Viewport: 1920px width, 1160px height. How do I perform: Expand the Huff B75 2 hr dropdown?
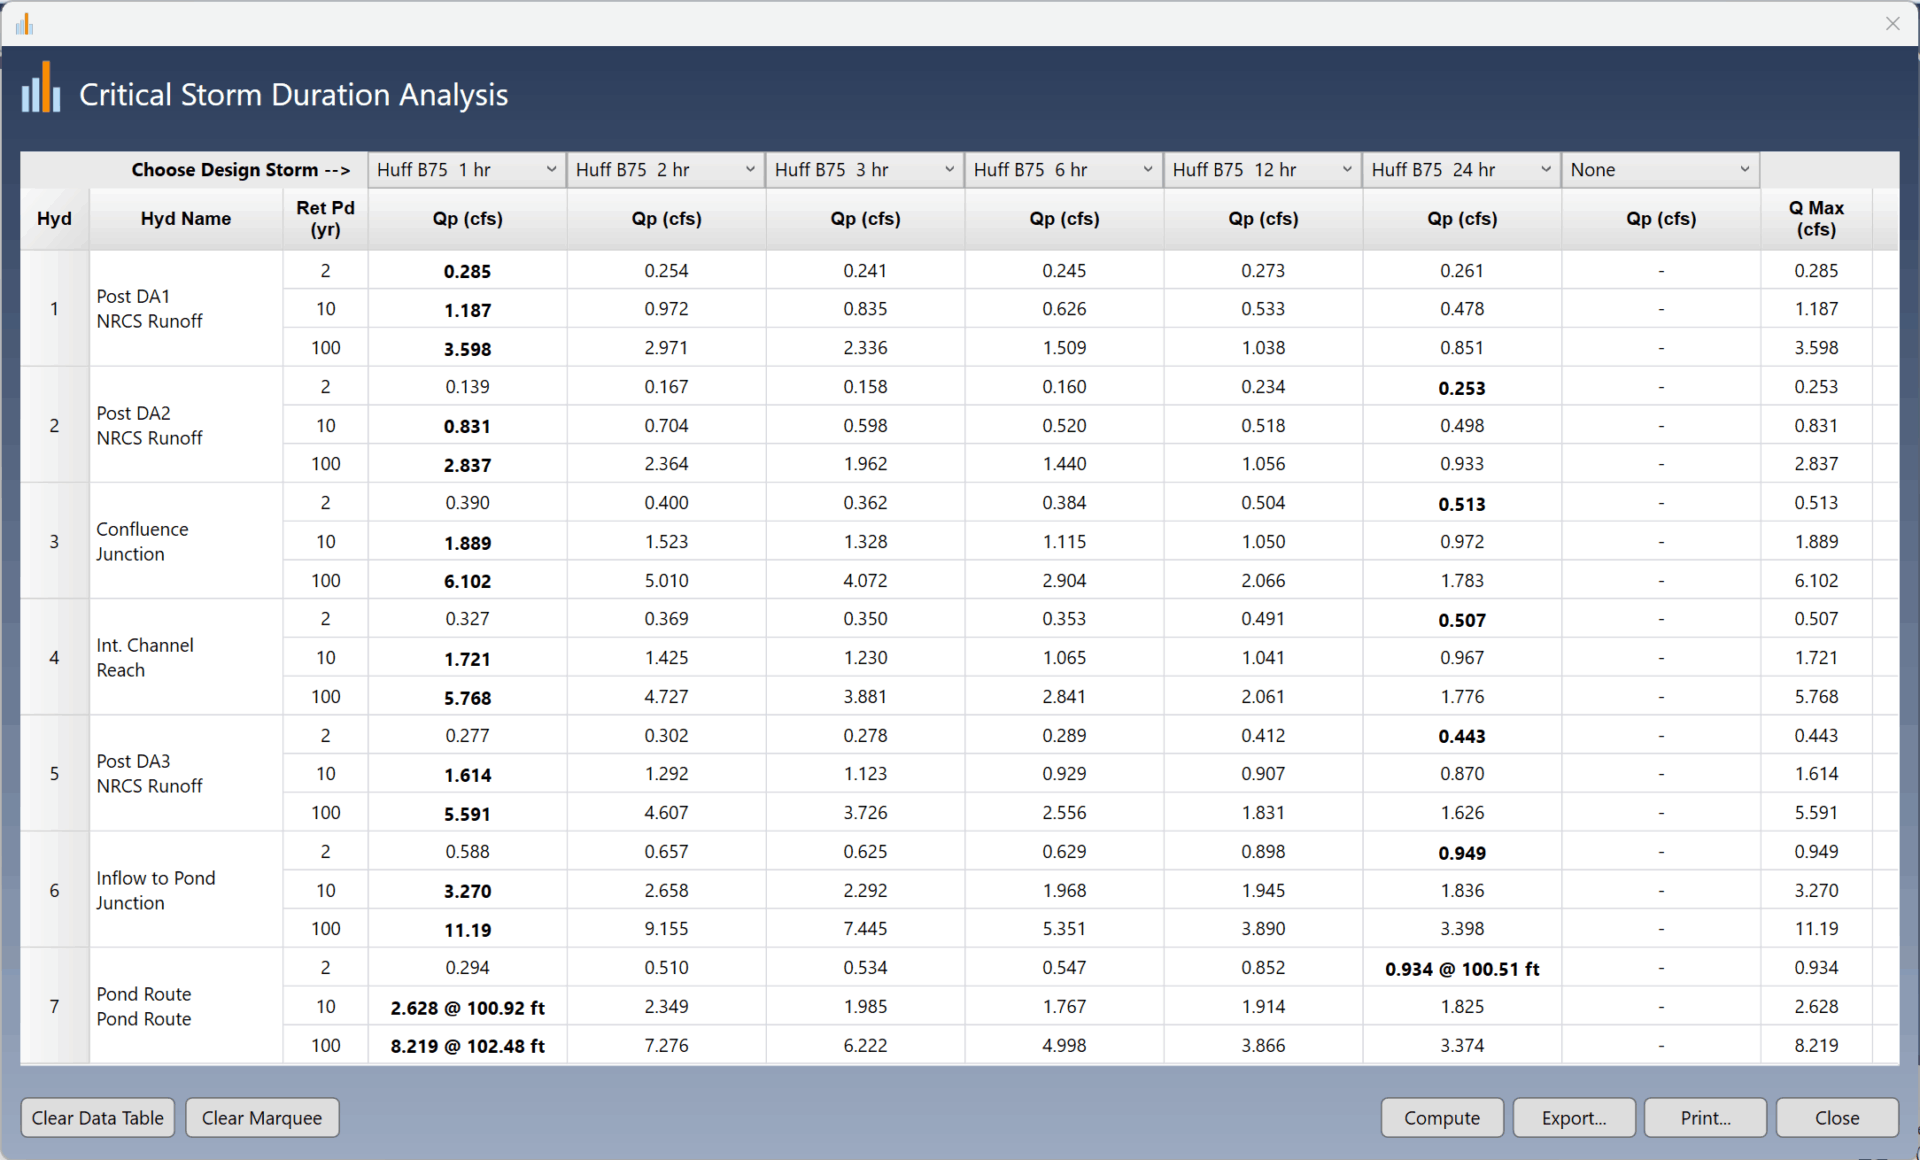click(665, 170)
